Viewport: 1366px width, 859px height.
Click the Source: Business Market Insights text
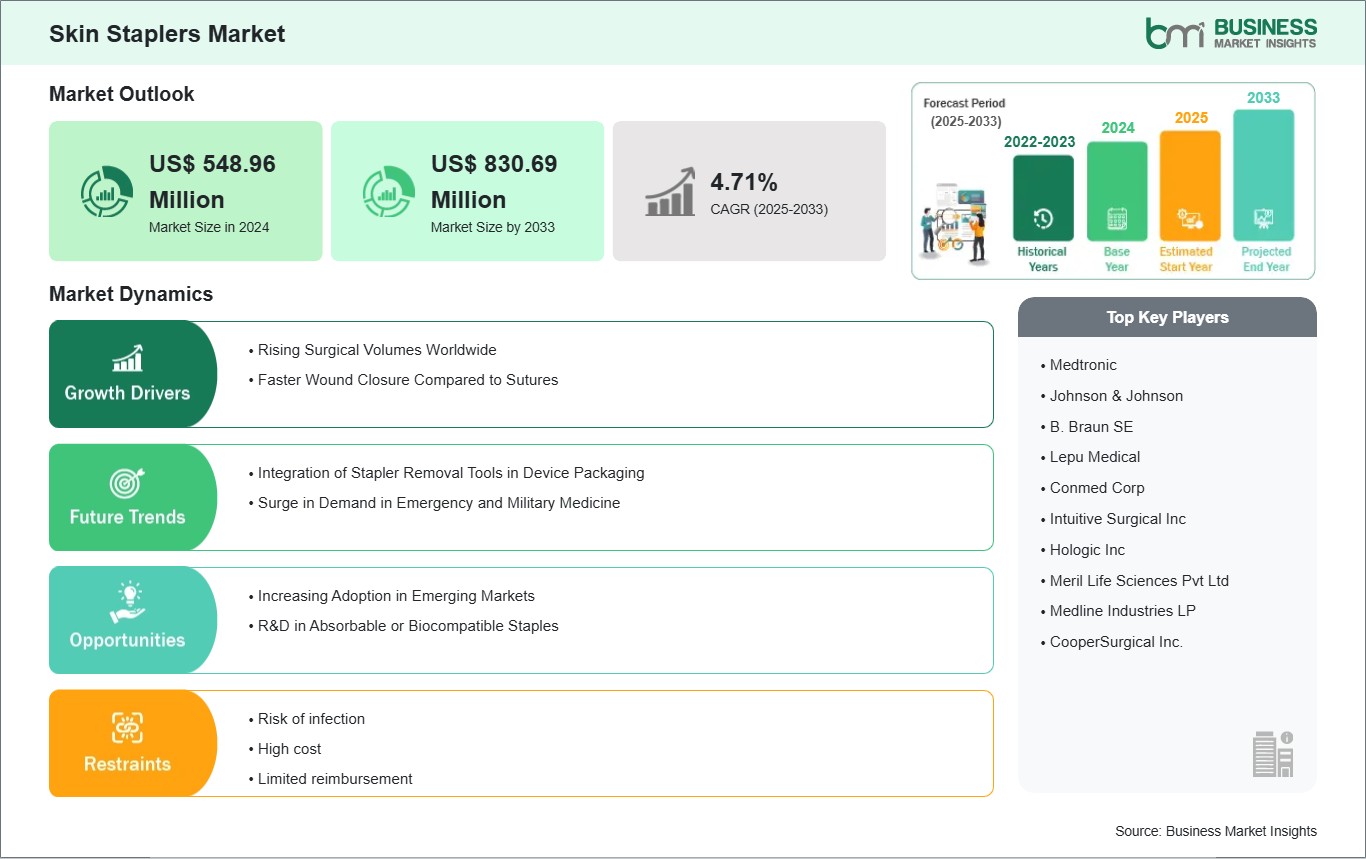1216,831
